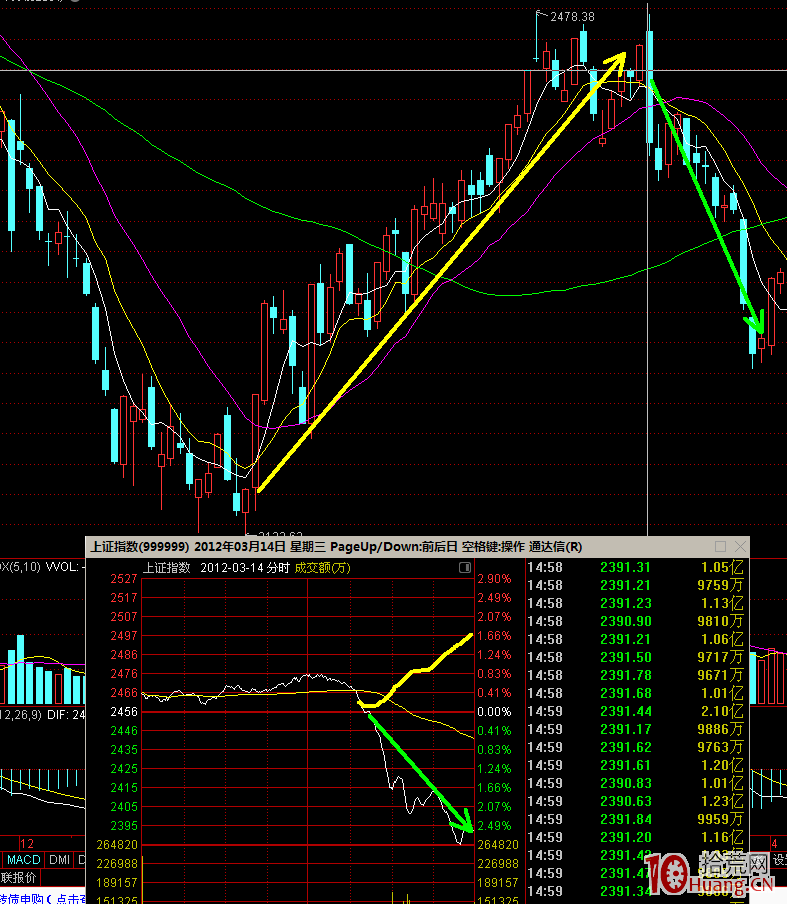
Task: Click the 2527 price axis label in popup
Action: [123, 579]
